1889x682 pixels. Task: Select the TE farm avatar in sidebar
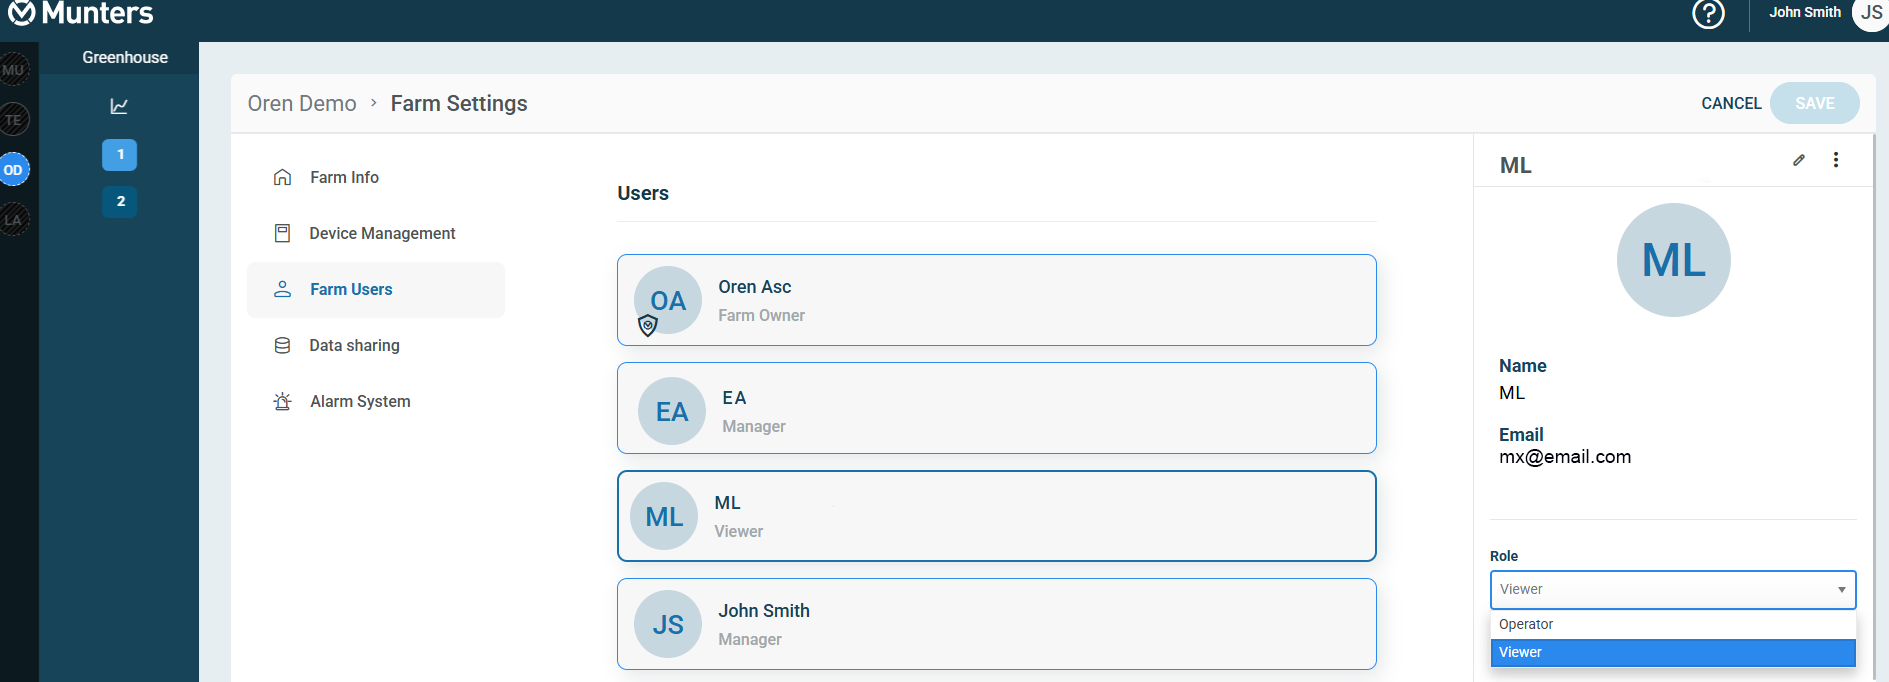point(14,120)
